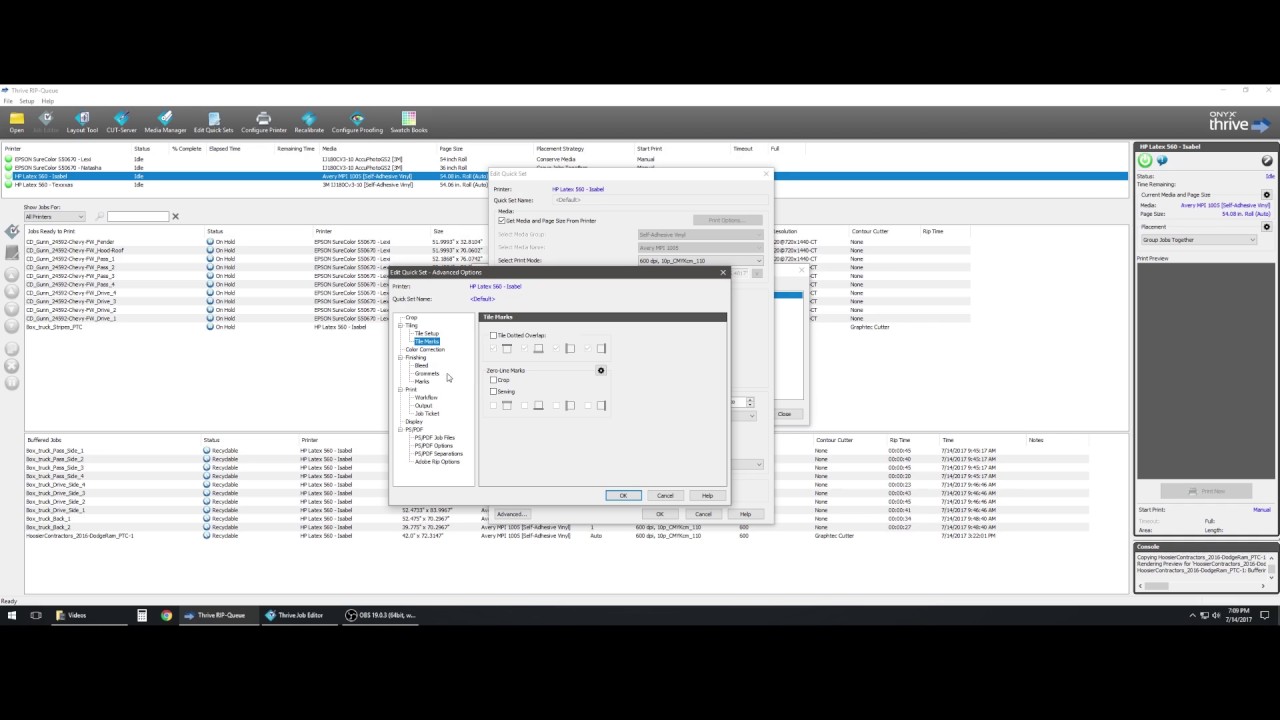Click the blue info bubble icon in Isabel panel
1280x720 pixels.
[1162, 161]
